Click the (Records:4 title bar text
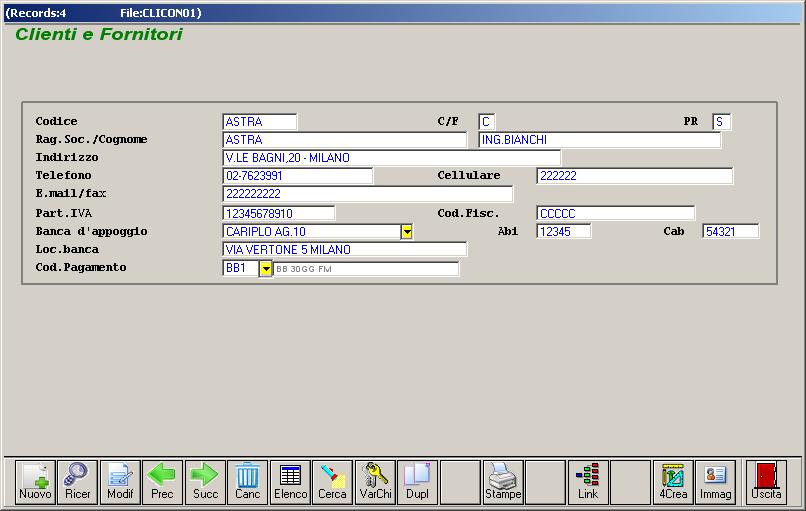The height and width of the screenshot is (511, 806). click(x=35, y=13)
